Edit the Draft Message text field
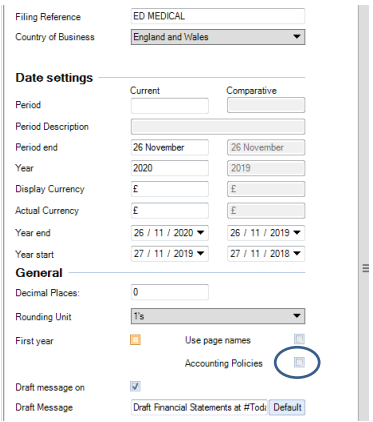Image resolution: width=373 pixels, height=422 pixels. click(x=199, y=407)
